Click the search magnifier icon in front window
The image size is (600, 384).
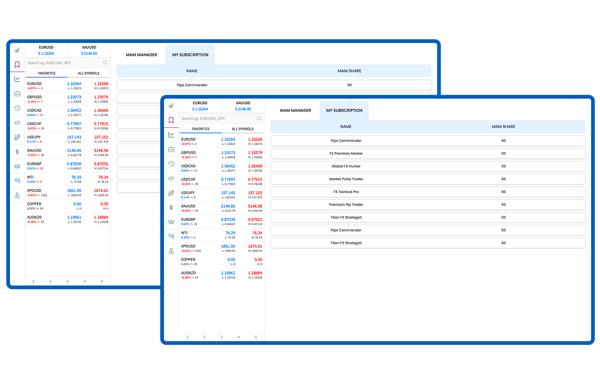(x=259, y=119)
